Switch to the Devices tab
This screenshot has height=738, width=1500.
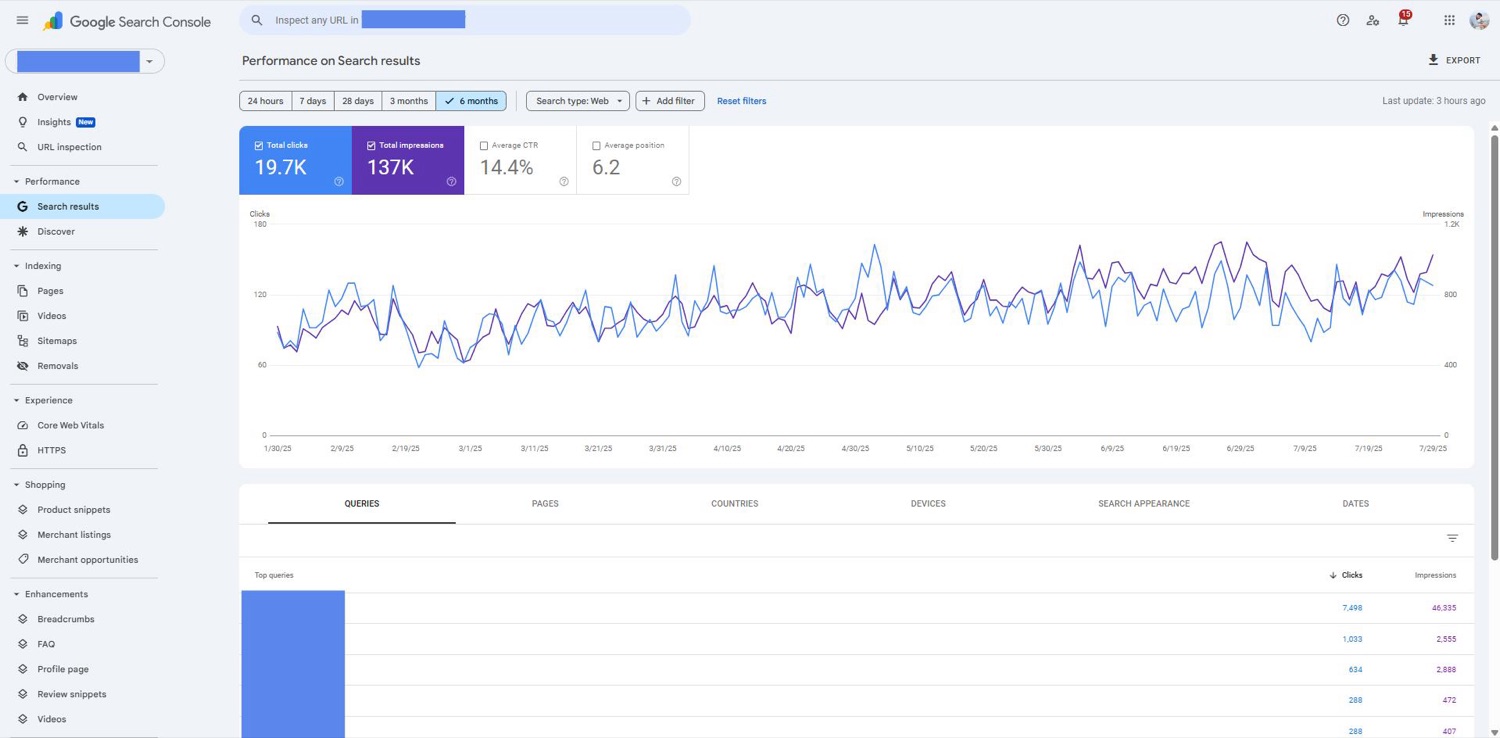coord(928,504)
